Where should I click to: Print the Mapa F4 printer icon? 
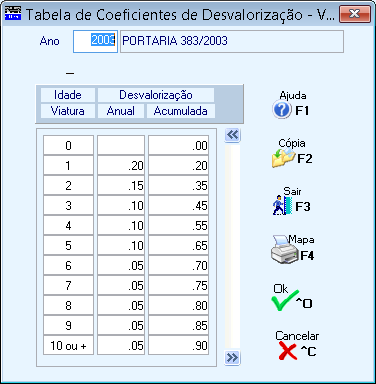pyautogui.click(x=284, y=251)
